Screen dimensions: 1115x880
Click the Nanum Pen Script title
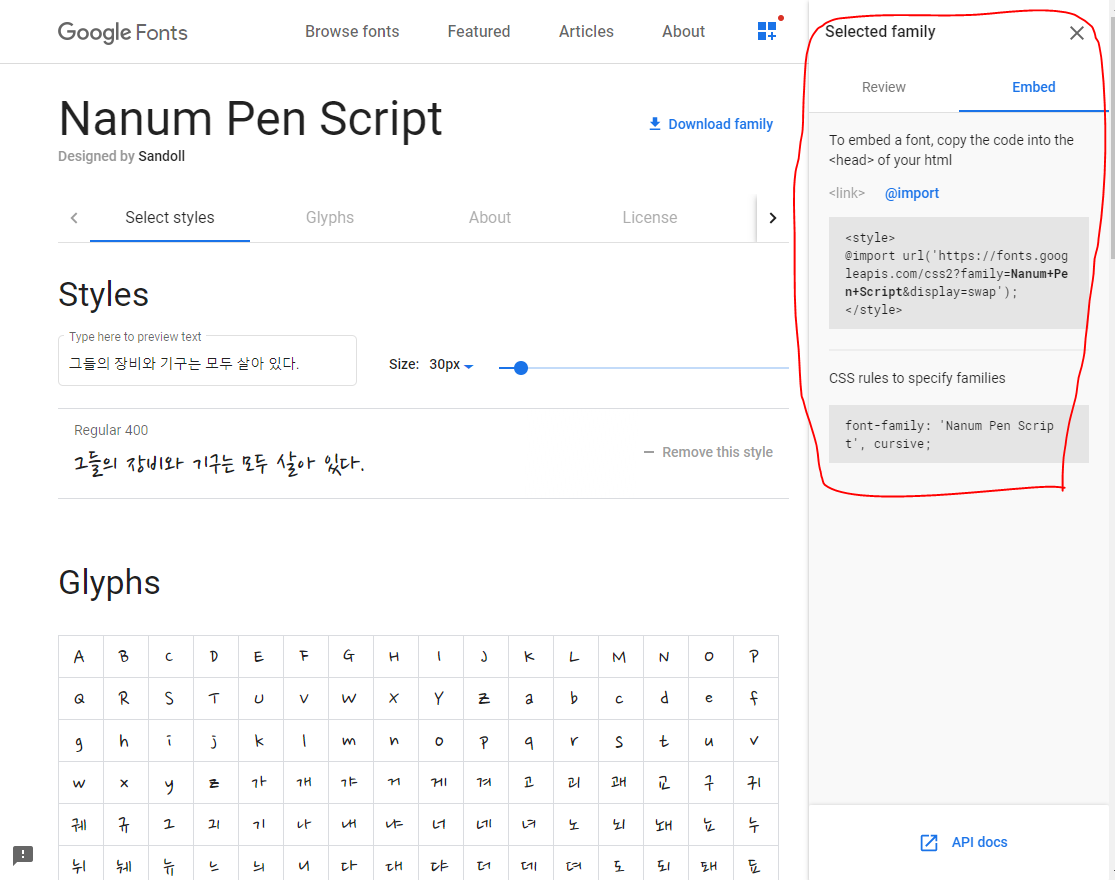(x=250, y=118)
